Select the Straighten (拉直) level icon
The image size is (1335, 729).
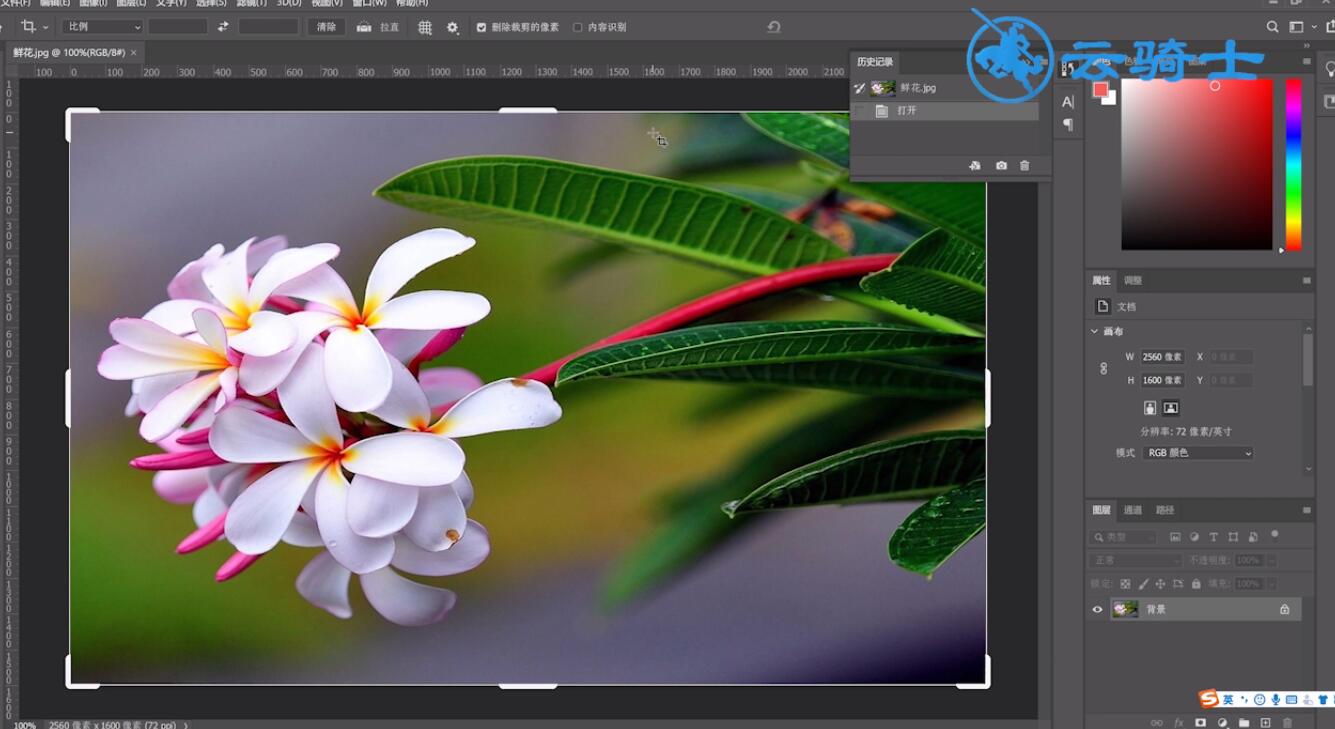tap(364, 27)
